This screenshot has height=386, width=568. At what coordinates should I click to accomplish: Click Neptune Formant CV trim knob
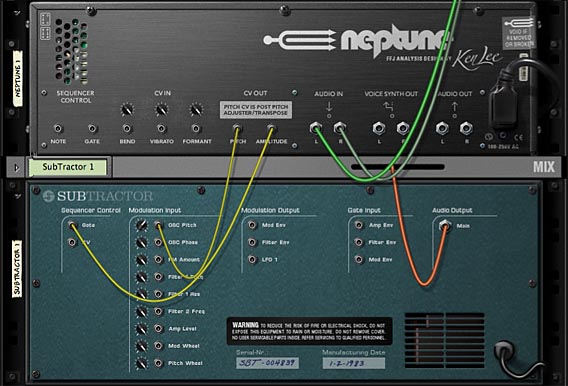click(196, 109)
